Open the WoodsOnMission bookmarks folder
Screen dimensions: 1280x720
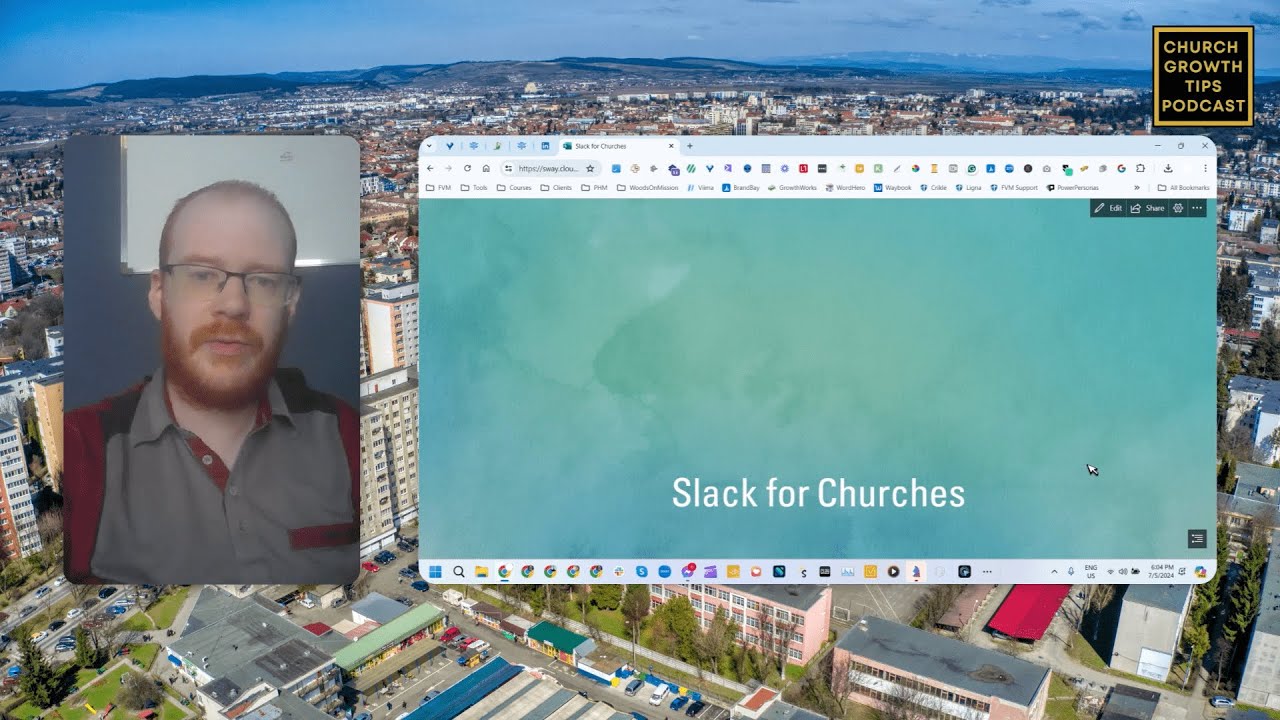[x=647, y=187]
